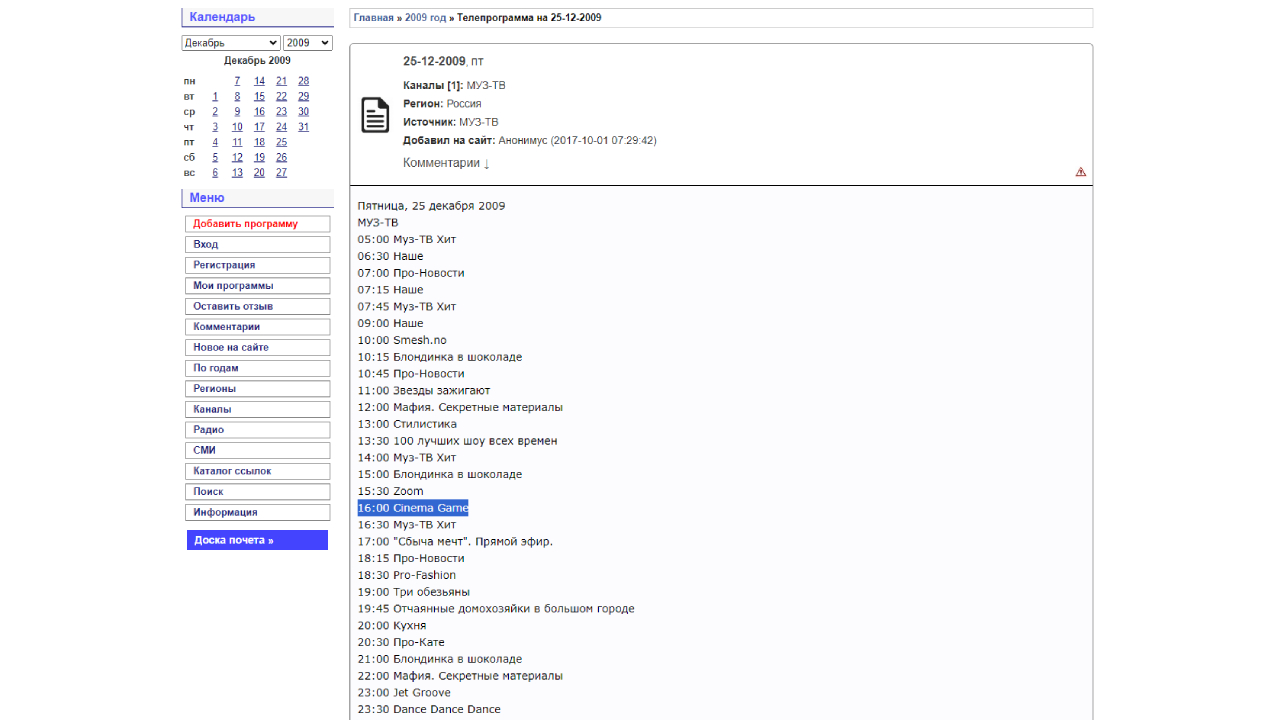Click the 23:30 Dance Dance Dance listing
Screen dimensions: 1280x720
coord(429,709)
